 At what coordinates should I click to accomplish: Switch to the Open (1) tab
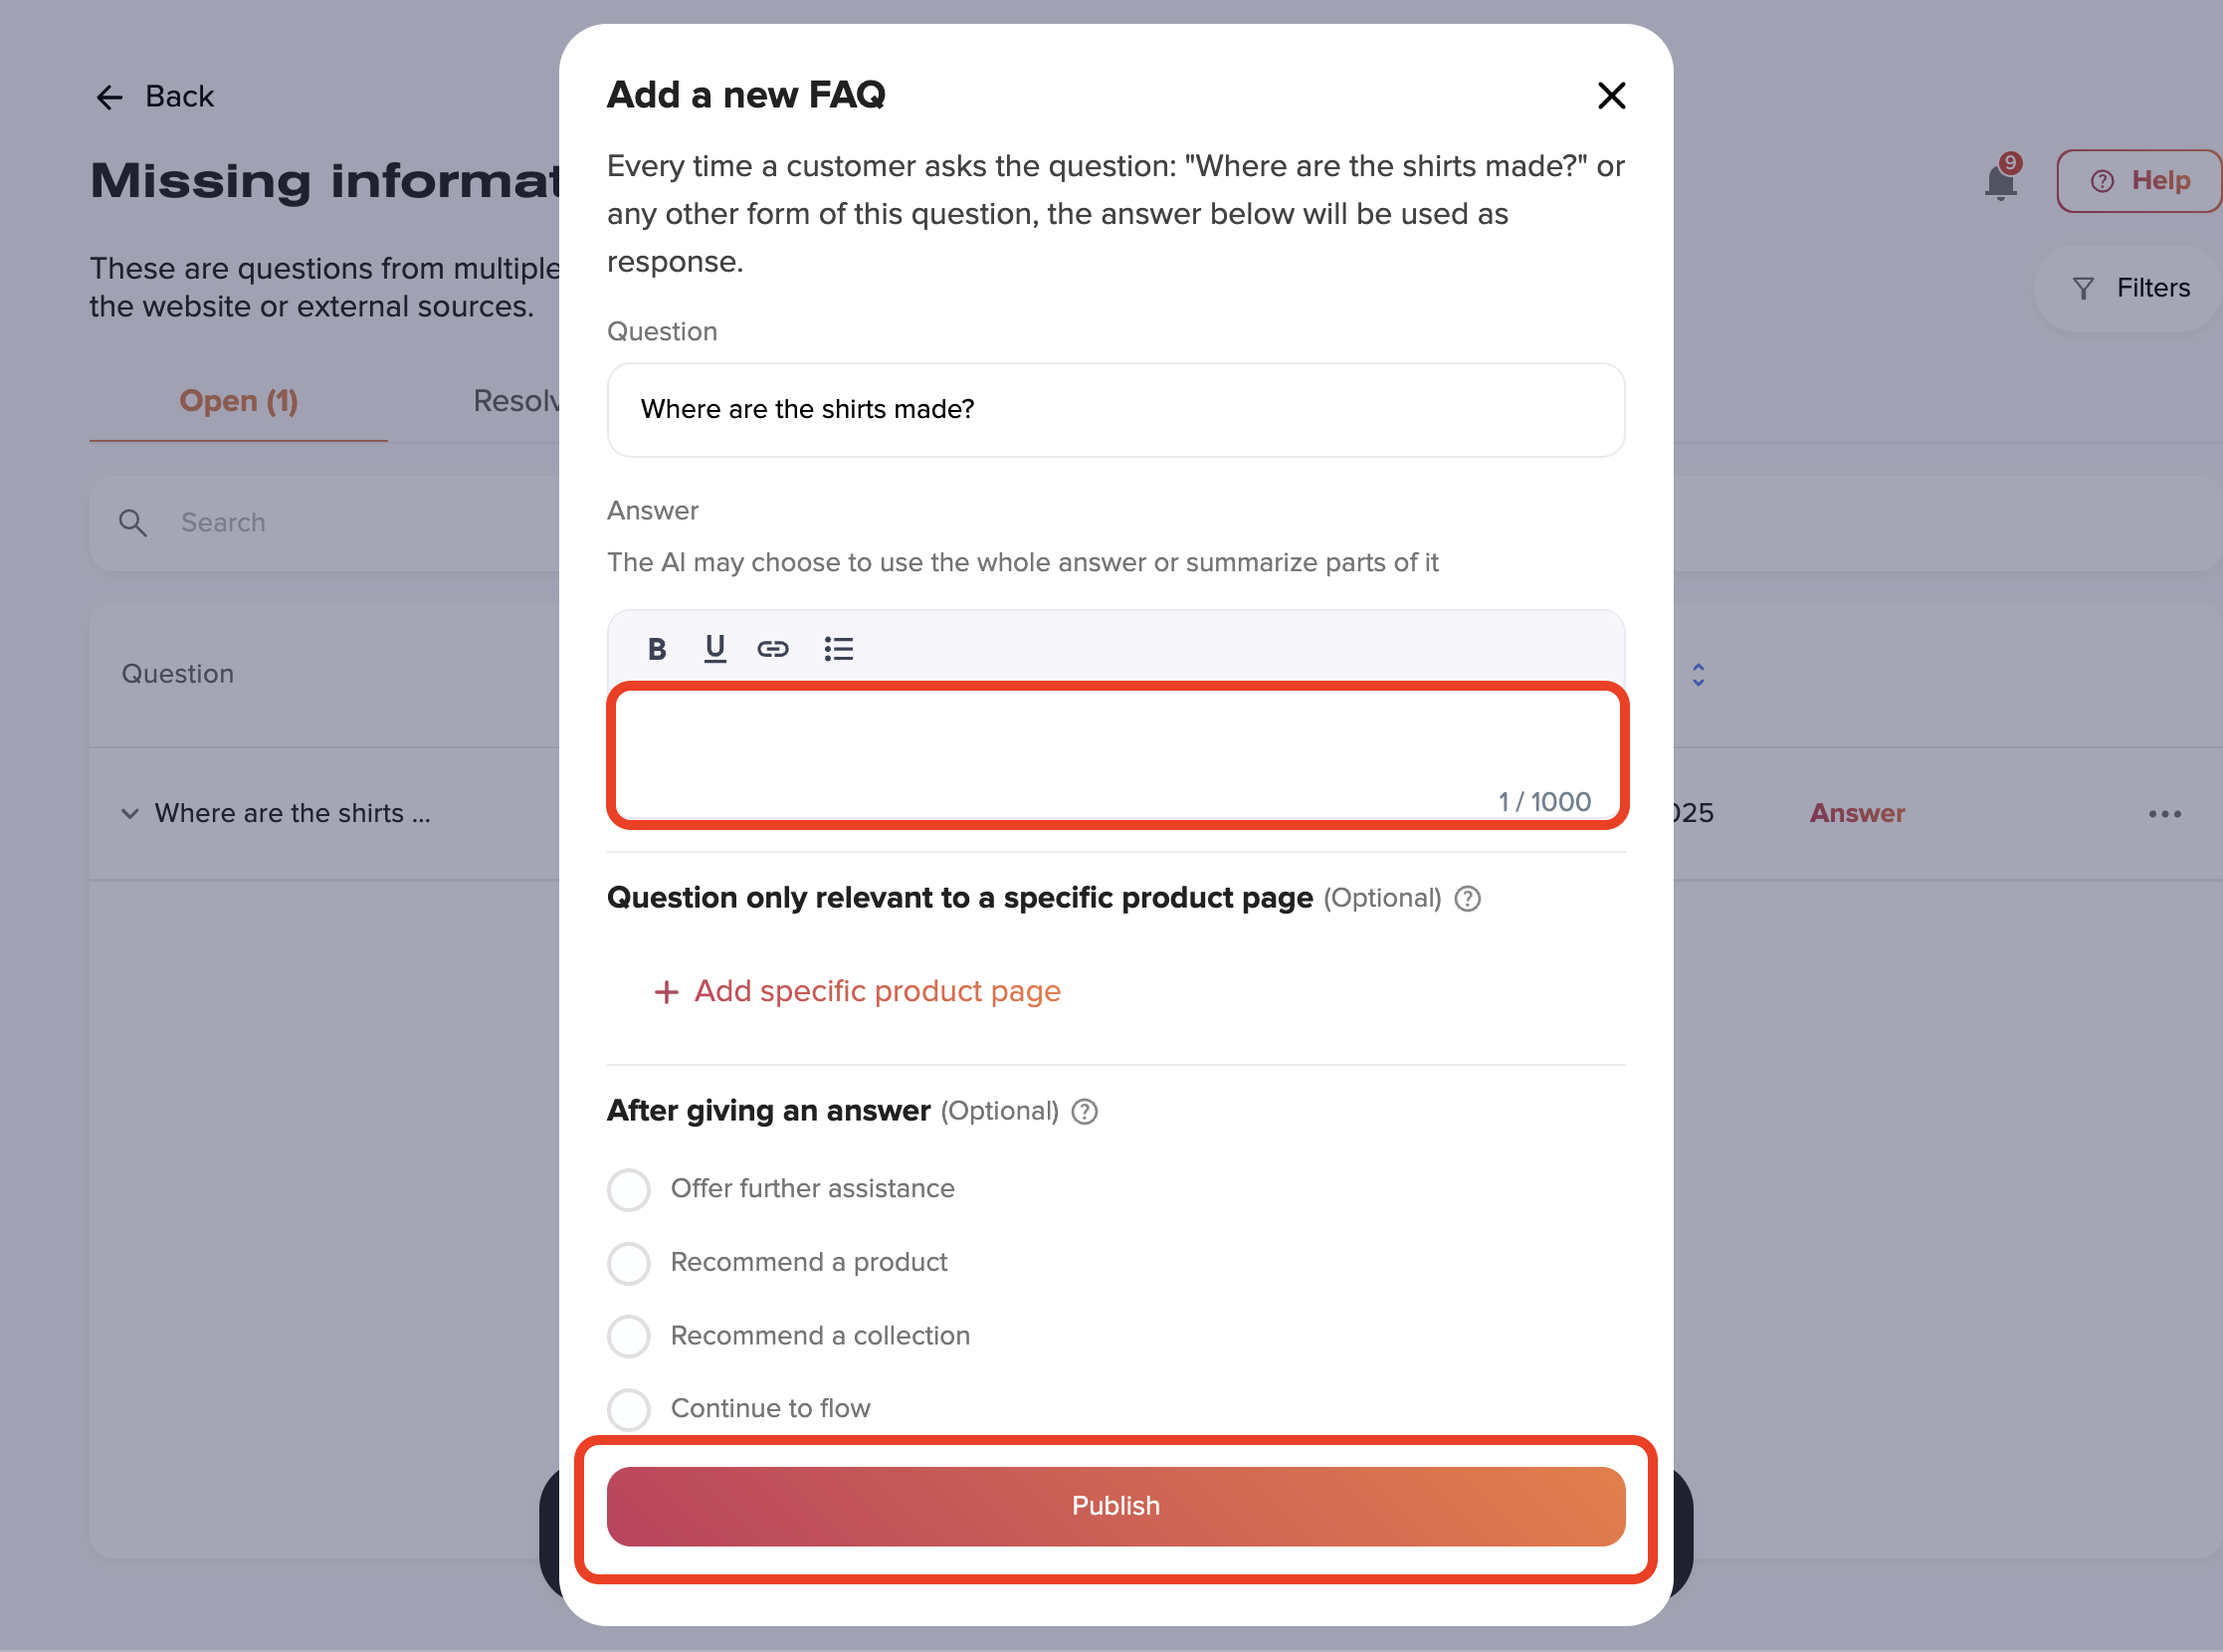tap(238, 401)
